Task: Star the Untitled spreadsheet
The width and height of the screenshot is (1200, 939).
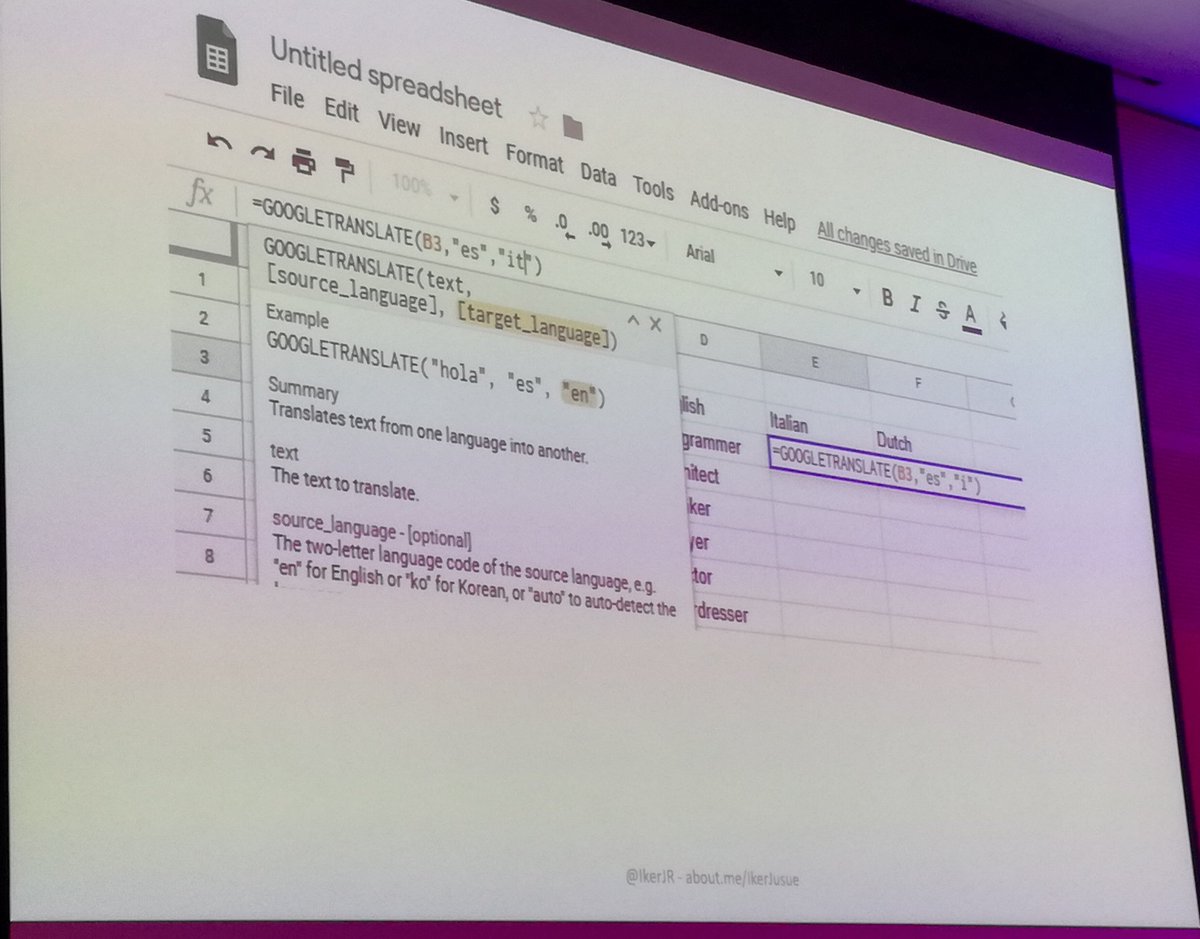Action: pyautogui.click(x=538, y=117)
